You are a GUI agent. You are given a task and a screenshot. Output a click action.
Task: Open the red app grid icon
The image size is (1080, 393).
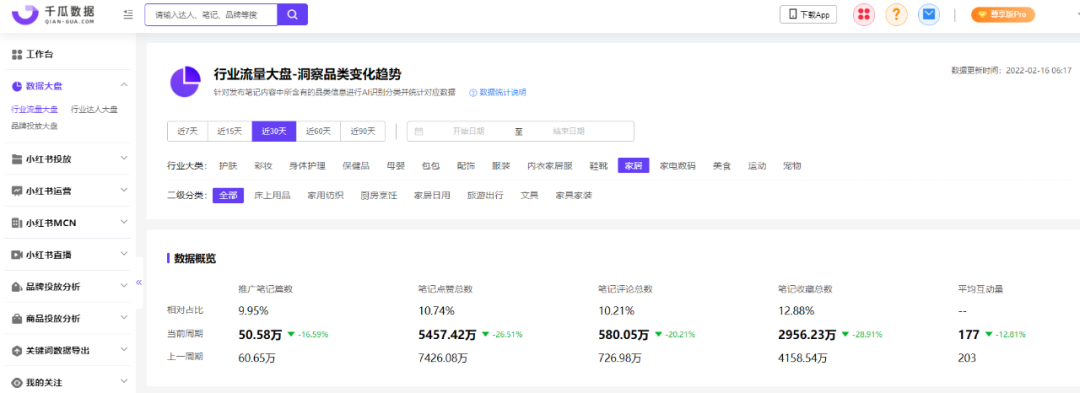[x=864, y=14]
